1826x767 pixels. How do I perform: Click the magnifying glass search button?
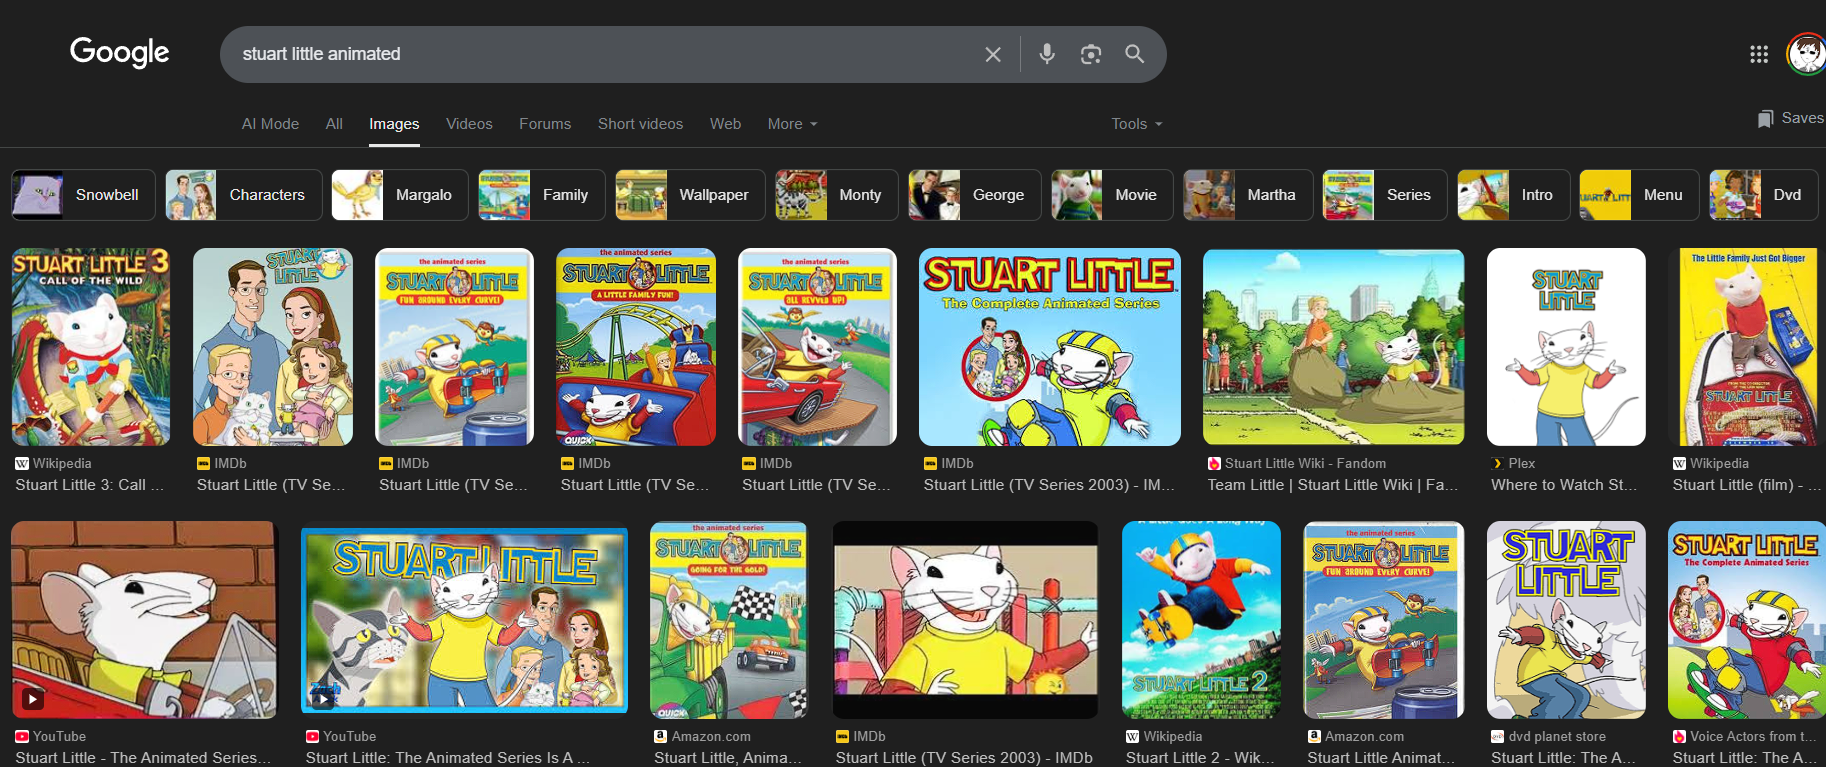(x=1134, y=54)
